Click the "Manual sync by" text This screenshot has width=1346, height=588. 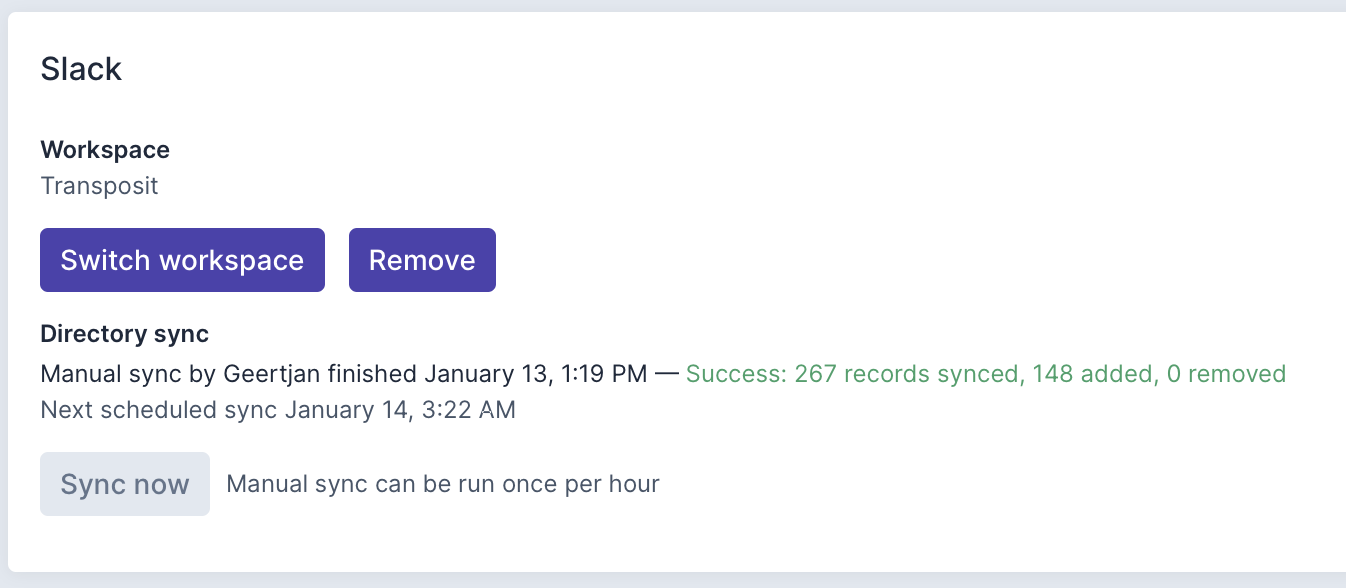128,374
